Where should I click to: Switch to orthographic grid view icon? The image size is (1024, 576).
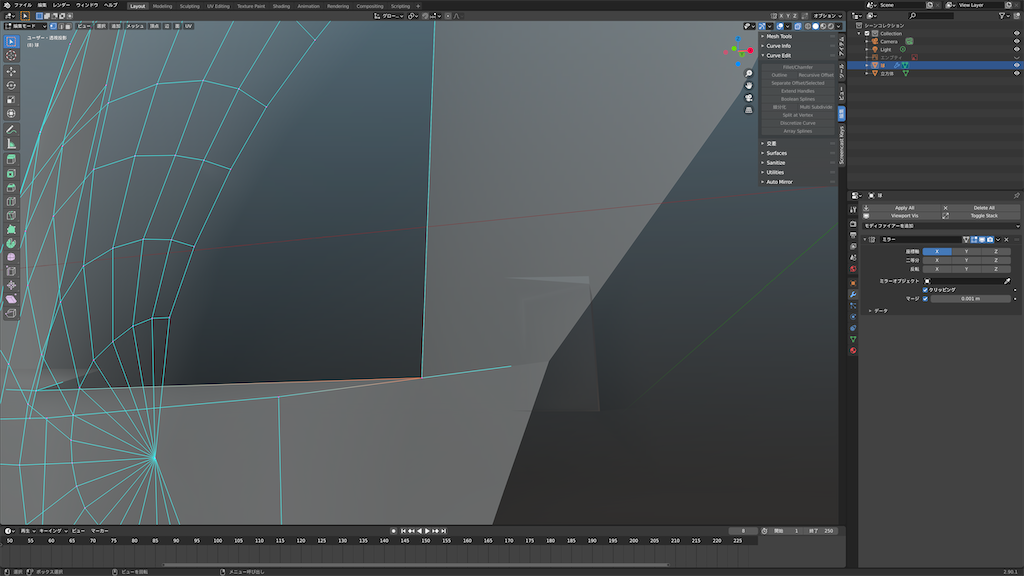point(748,110)
